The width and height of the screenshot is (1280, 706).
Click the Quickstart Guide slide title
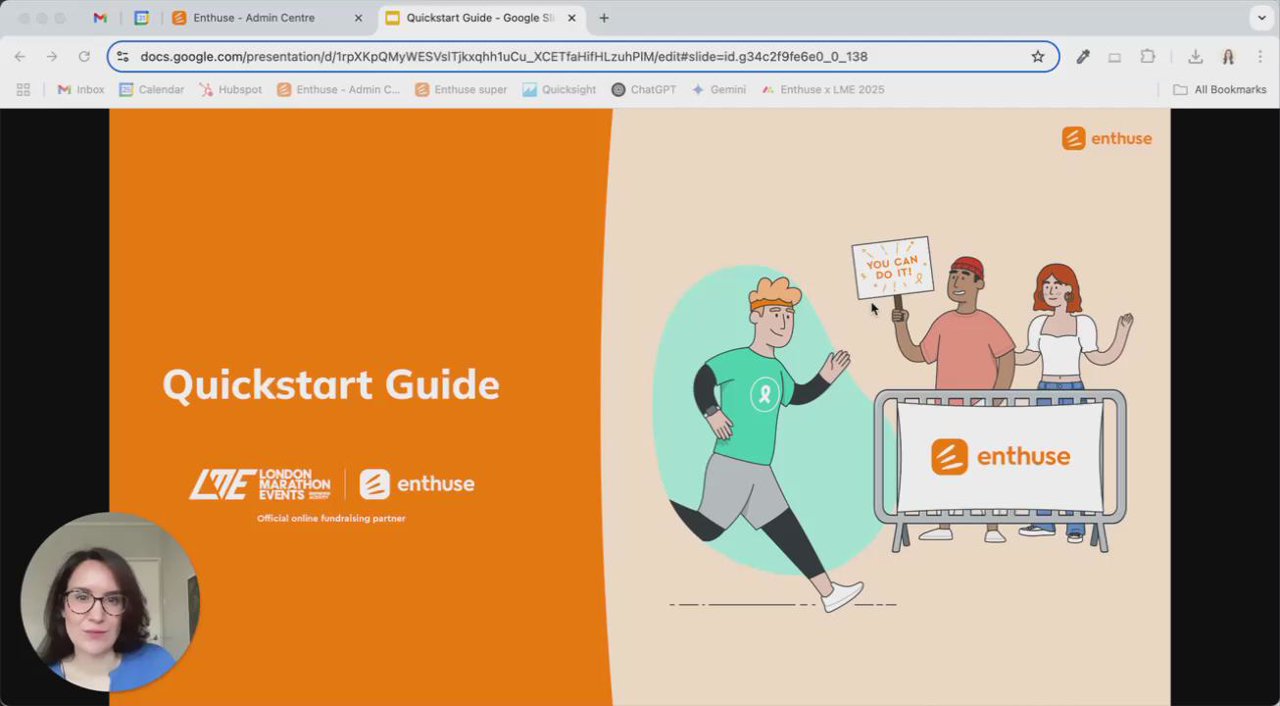331,385
